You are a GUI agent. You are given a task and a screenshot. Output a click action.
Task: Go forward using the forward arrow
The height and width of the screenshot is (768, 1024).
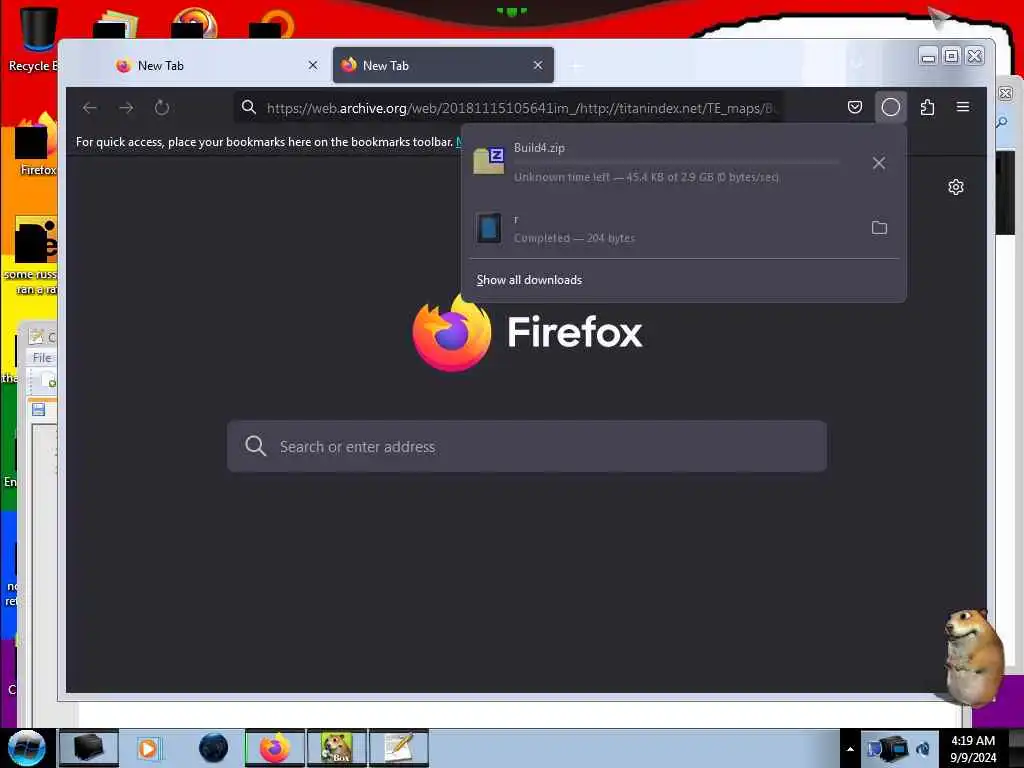[126, 108]
